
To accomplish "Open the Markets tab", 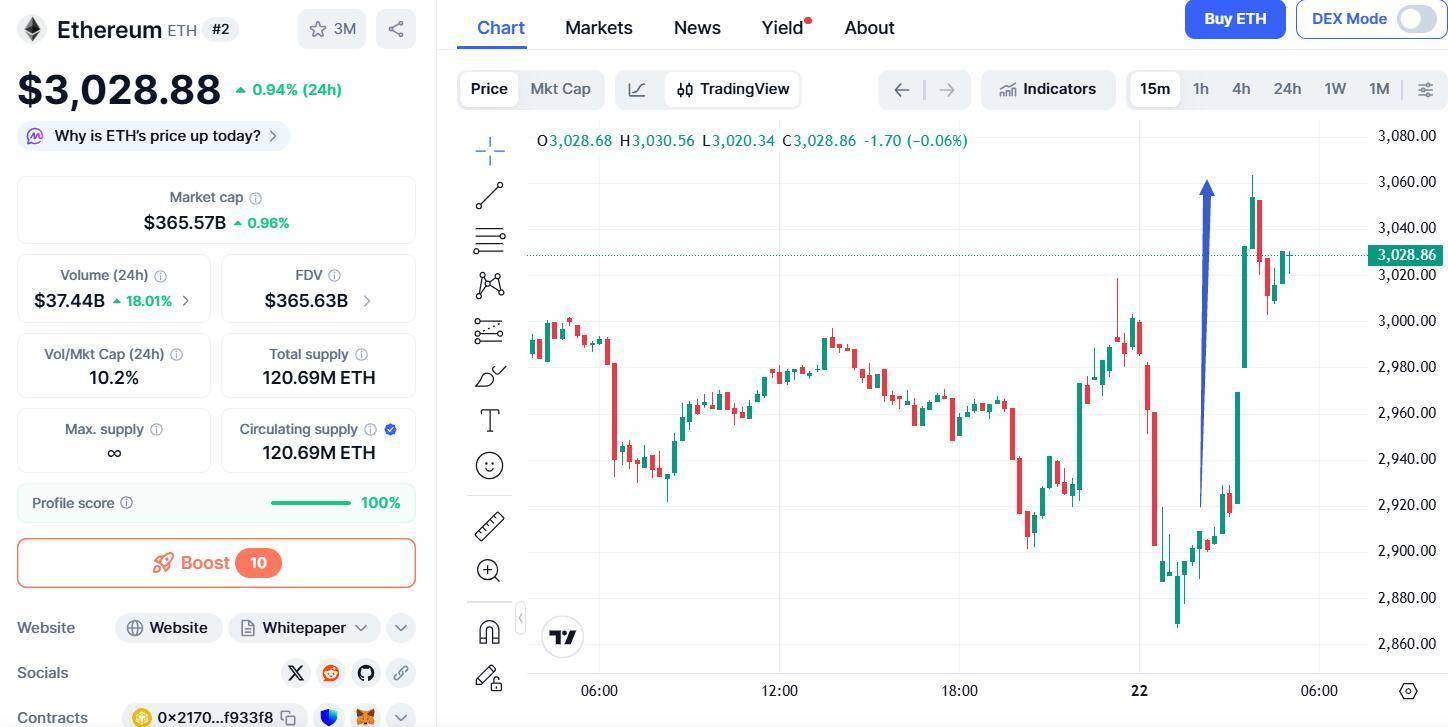I will (x=598, y=28).
